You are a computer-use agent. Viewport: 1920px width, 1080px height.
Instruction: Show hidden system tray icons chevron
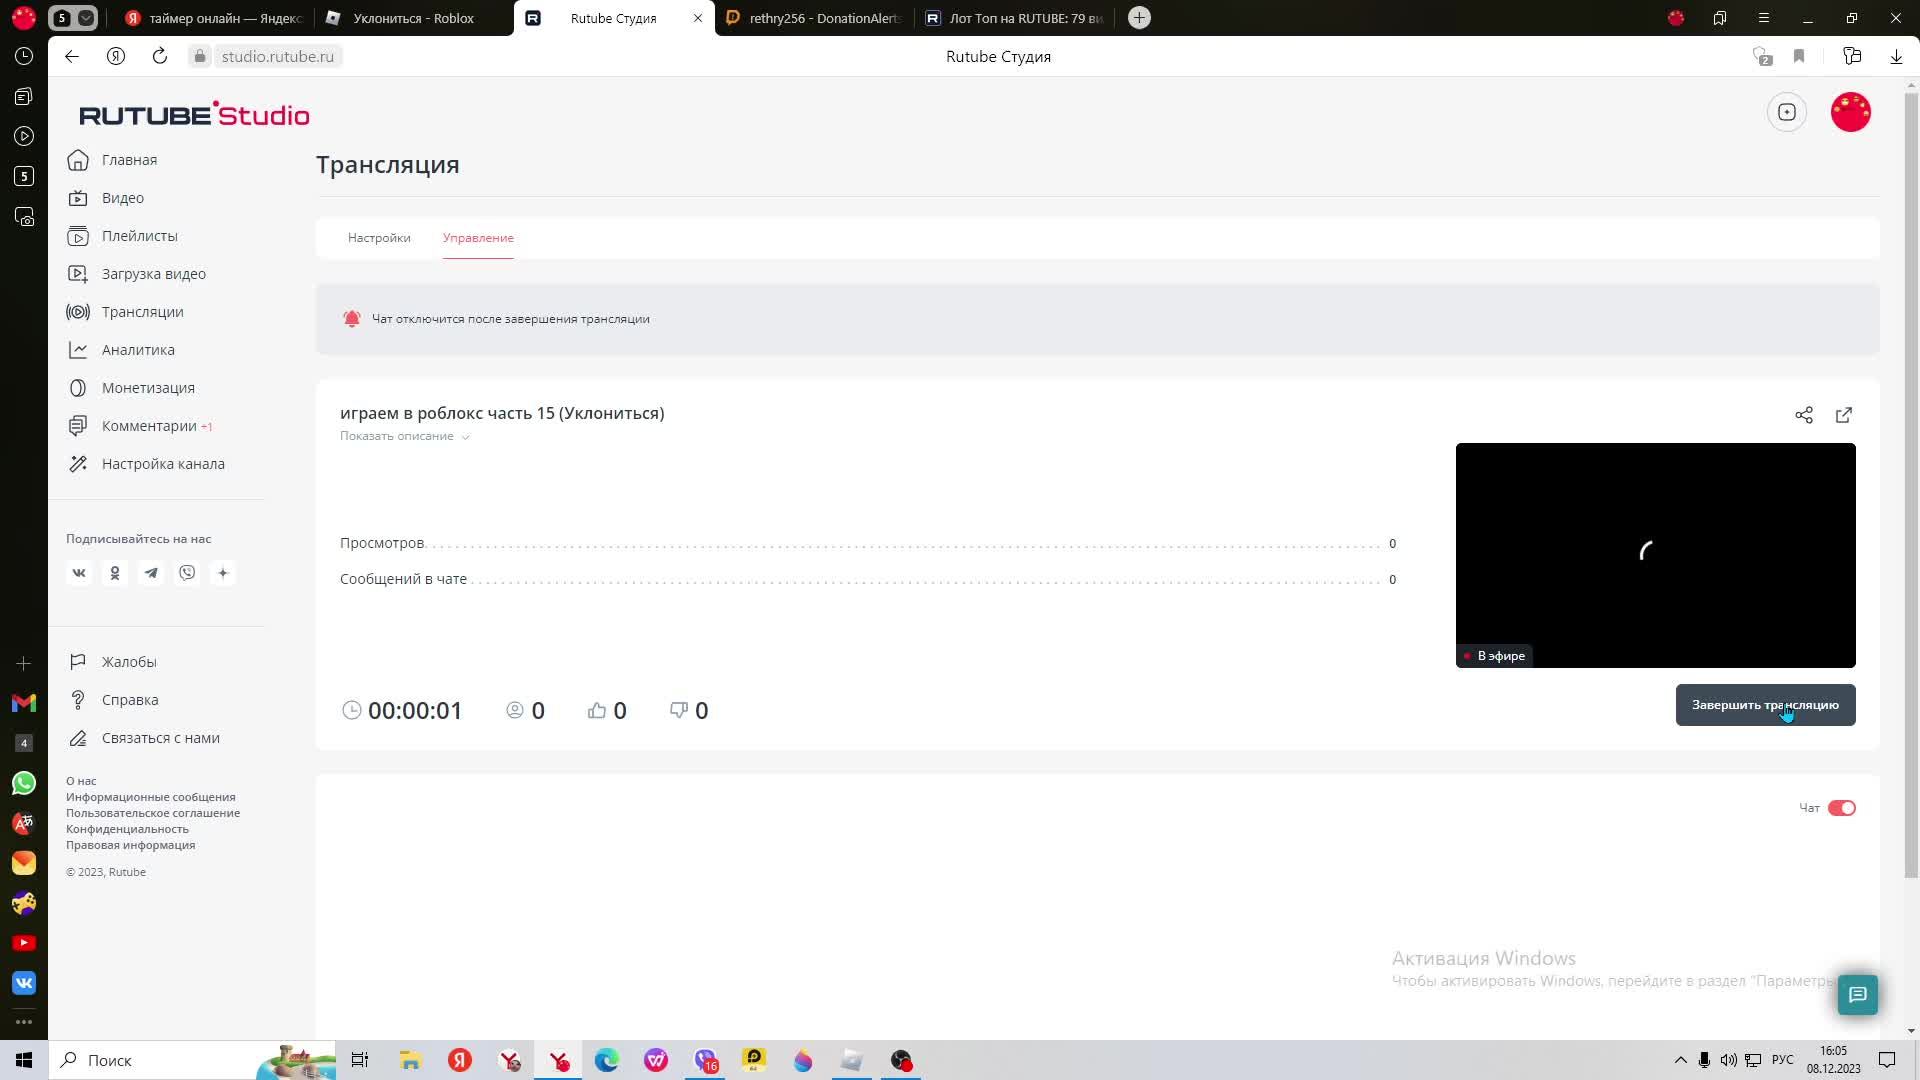click(1680, 1060)
